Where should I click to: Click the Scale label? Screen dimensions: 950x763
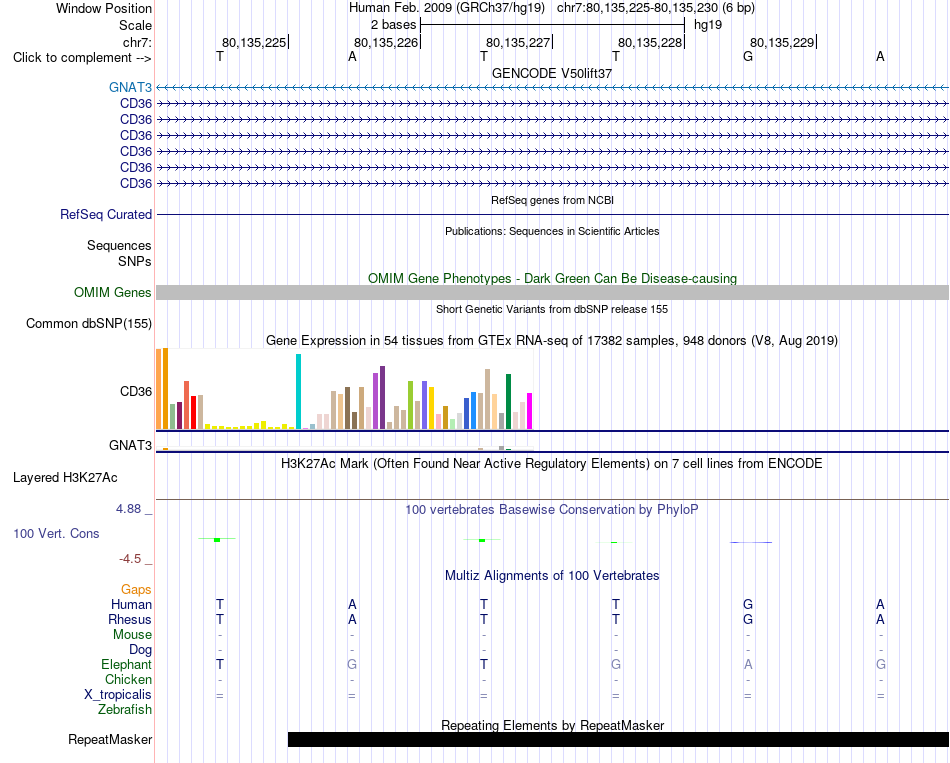(x=136, y=25)
